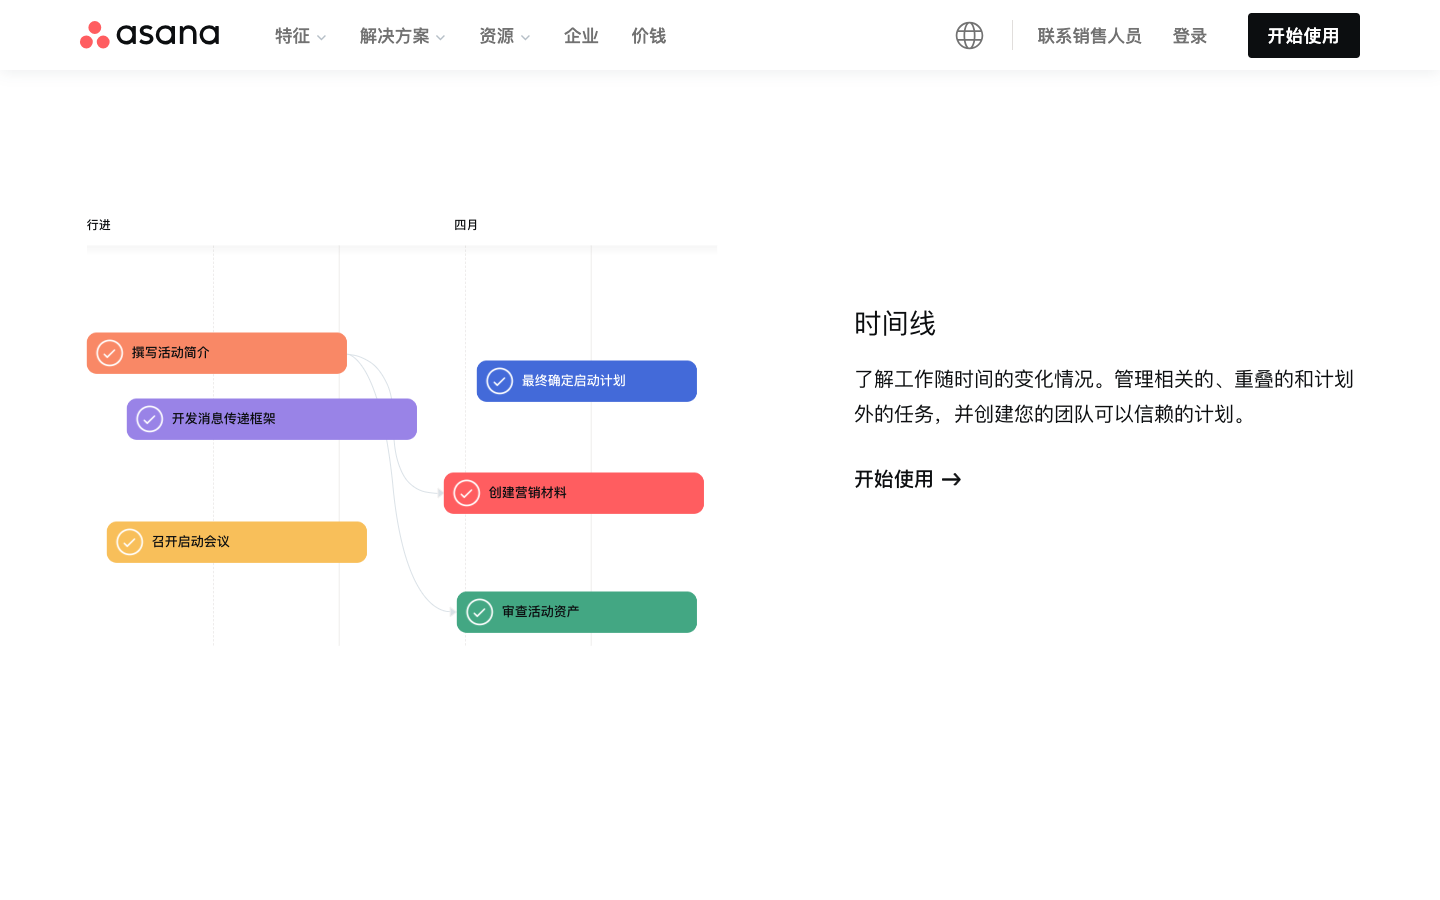Open the globe language selector

coord(969,35)
